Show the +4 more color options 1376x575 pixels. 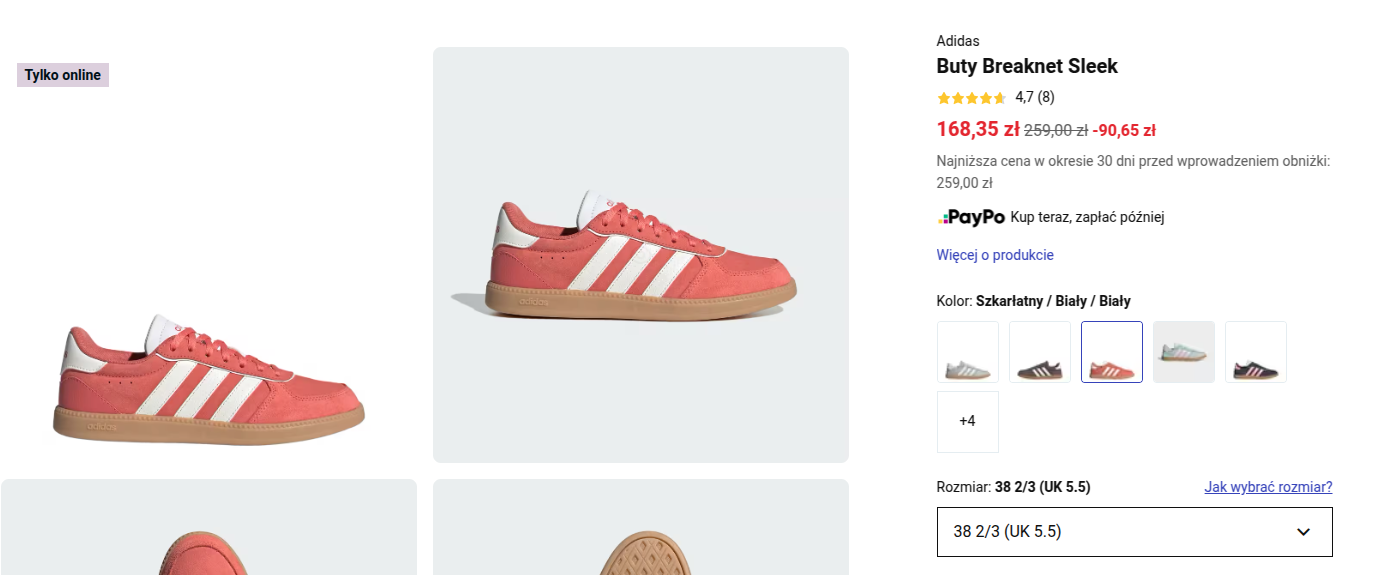click(x=967, y=422)
